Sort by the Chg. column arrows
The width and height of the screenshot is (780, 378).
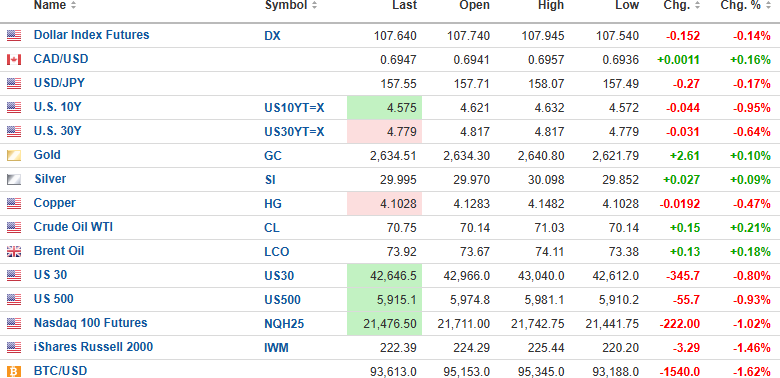click(x=697, y=5)
